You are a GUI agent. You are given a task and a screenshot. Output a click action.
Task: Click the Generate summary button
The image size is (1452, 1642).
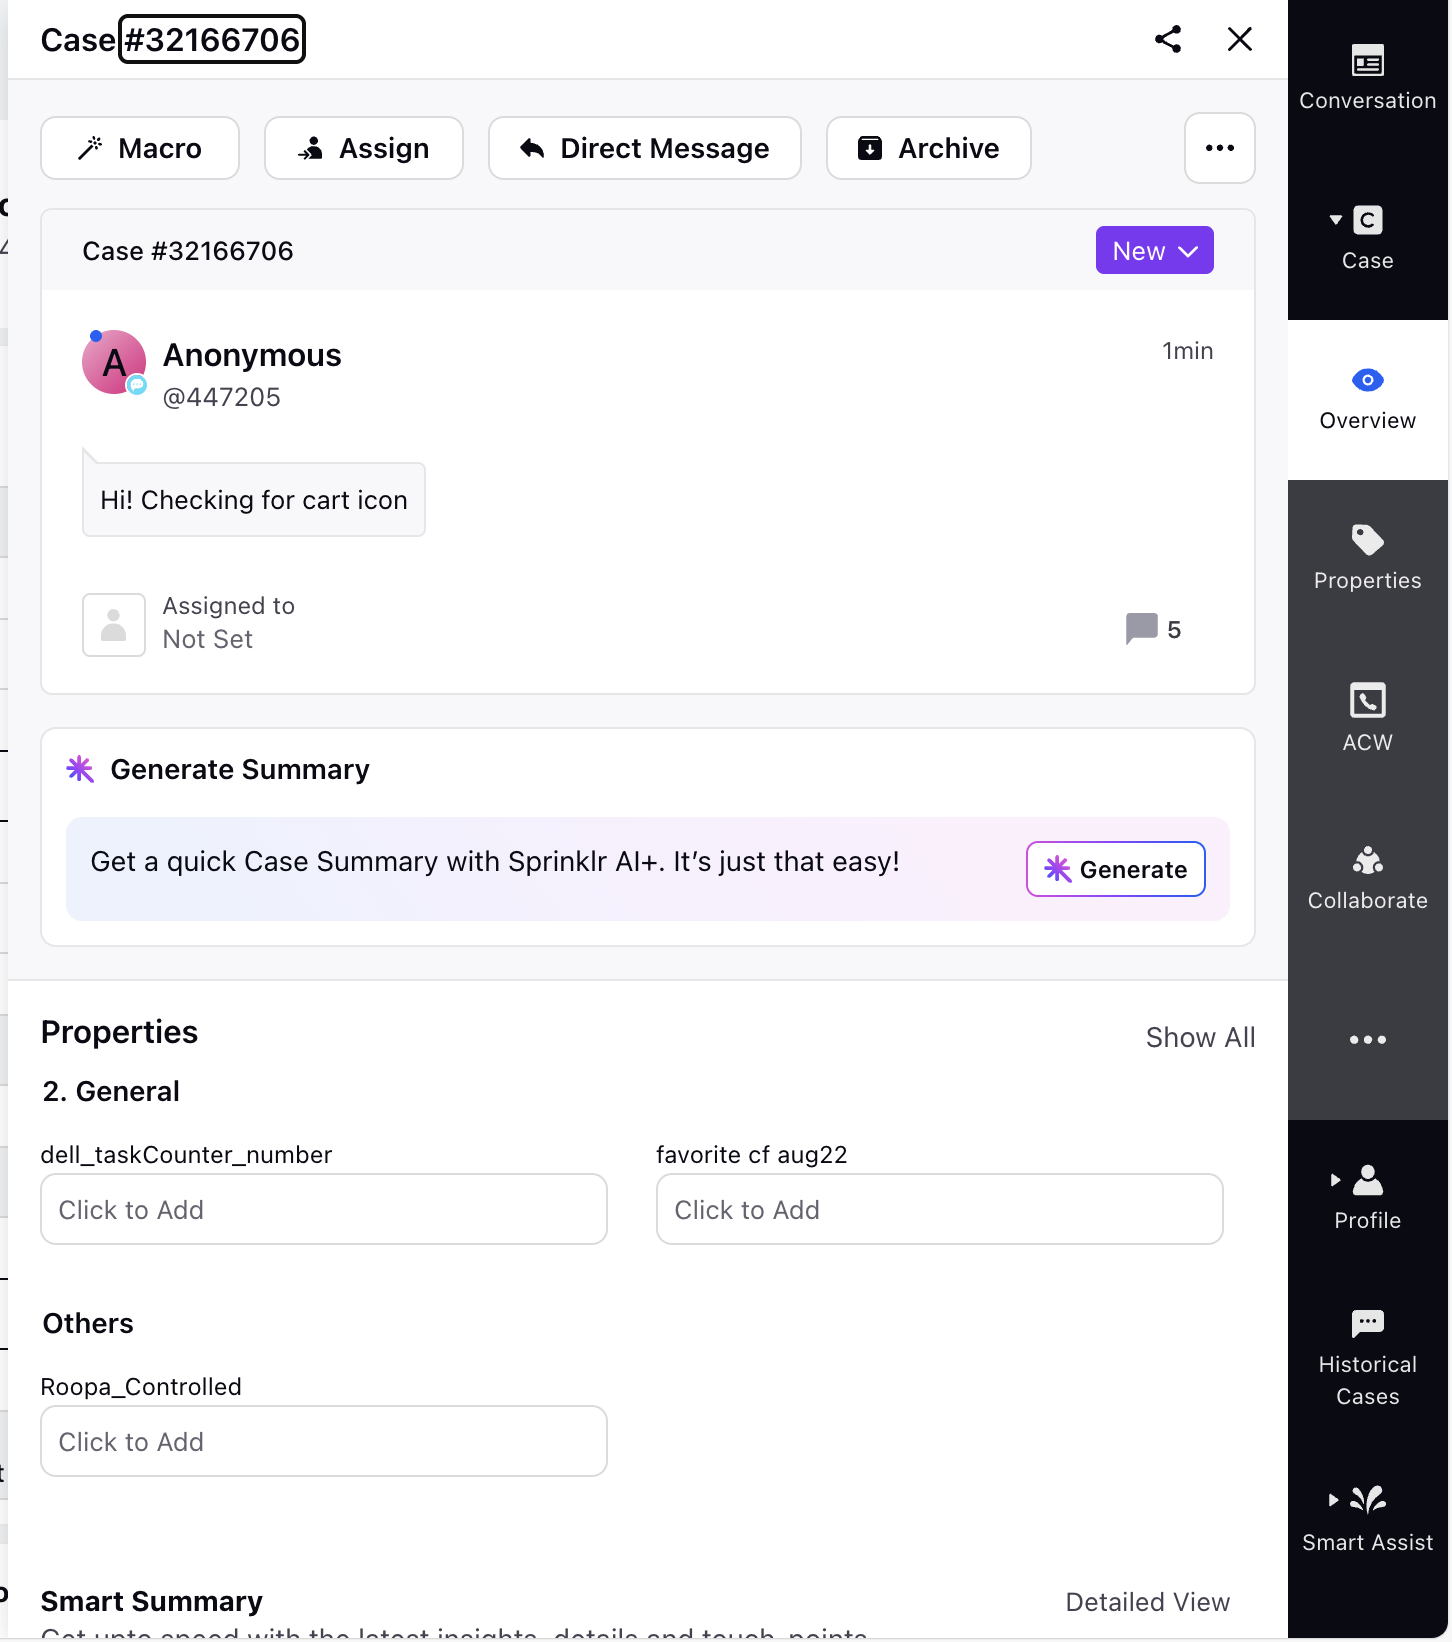coord(1116,869)
